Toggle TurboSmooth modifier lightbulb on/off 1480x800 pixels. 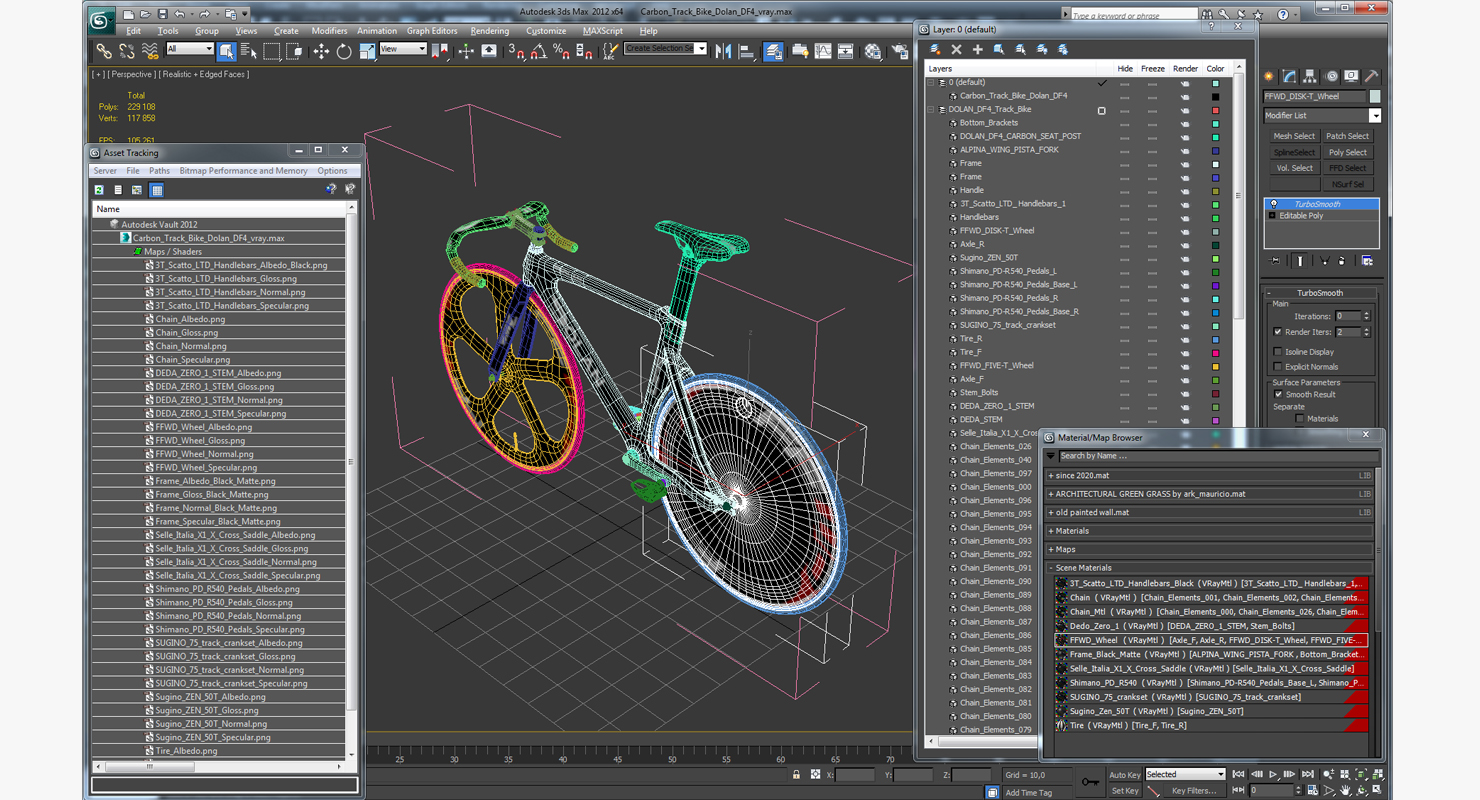click(1273, 204)
